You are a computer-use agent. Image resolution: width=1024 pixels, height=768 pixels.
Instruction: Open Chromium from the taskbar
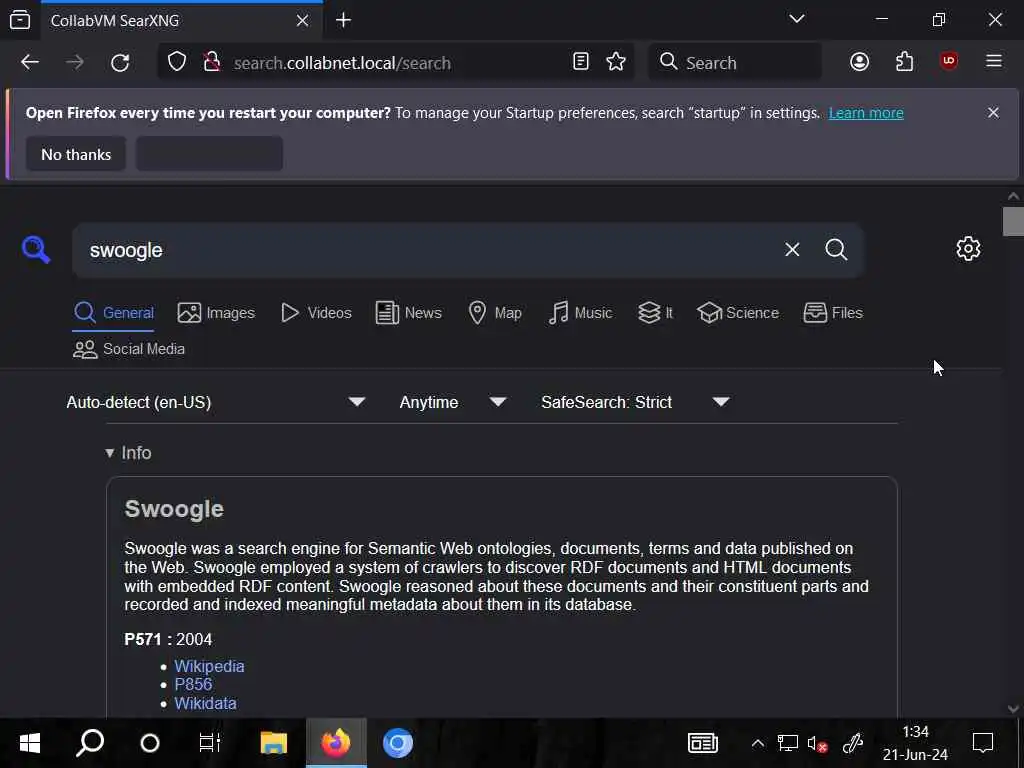coord(397,743)
